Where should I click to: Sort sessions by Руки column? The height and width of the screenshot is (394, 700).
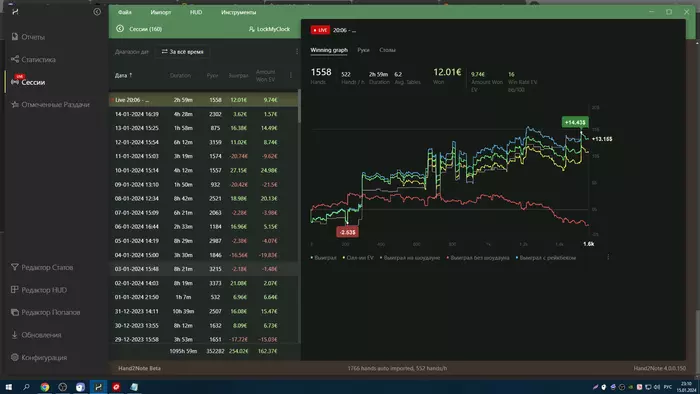click(x=212, y=75)
